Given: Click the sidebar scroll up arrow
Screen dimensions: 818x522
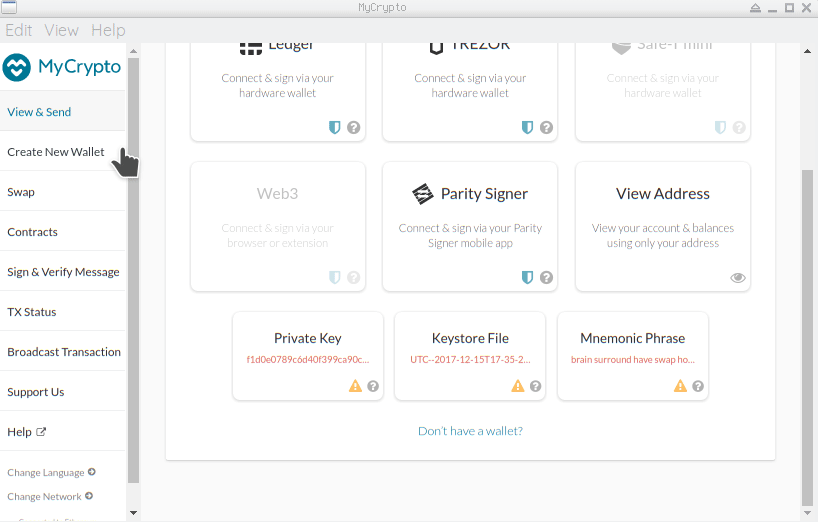Looking at the screenshot, I should click(134, 51).
